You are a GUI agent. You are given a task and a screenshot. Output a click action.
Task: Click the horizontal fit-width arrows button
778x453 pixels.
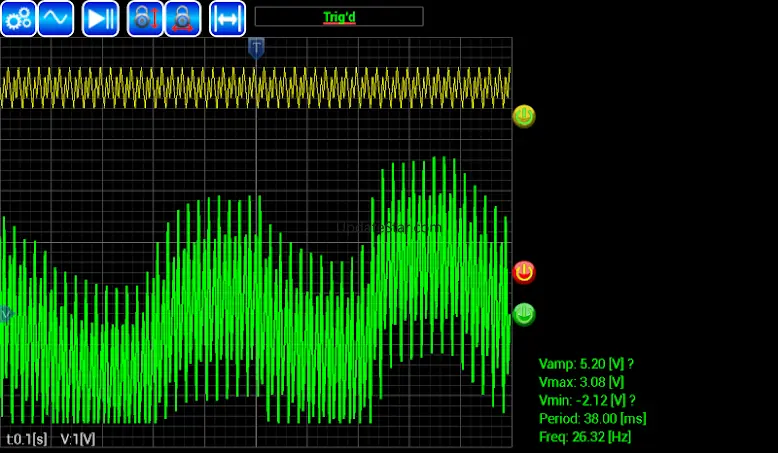click(x=227, y=19)
